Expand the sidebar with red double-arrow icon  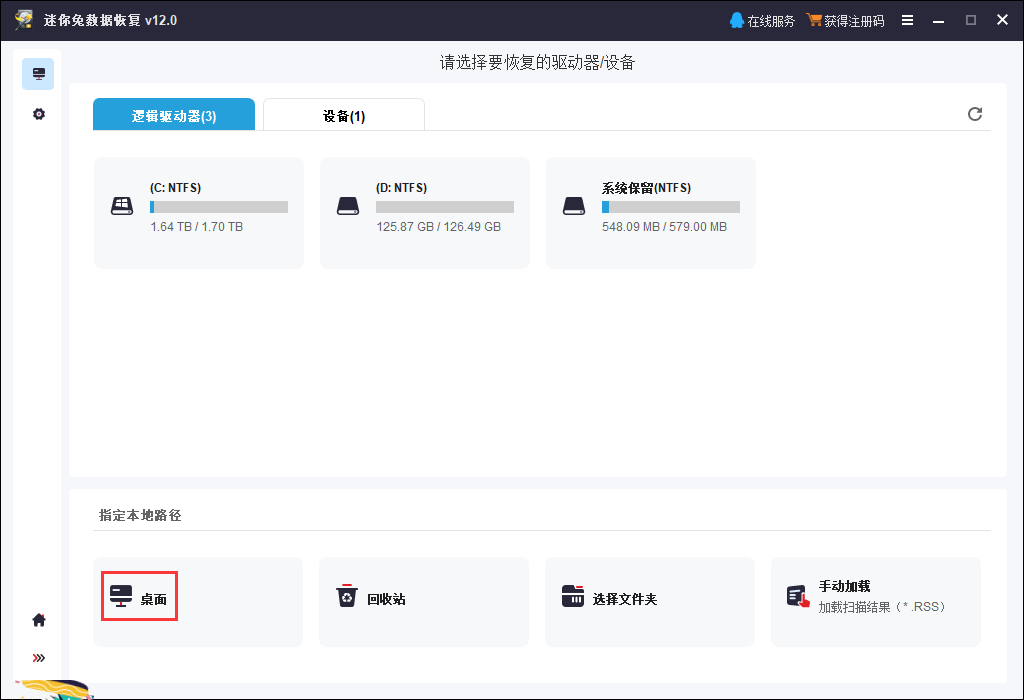[38, 657]
